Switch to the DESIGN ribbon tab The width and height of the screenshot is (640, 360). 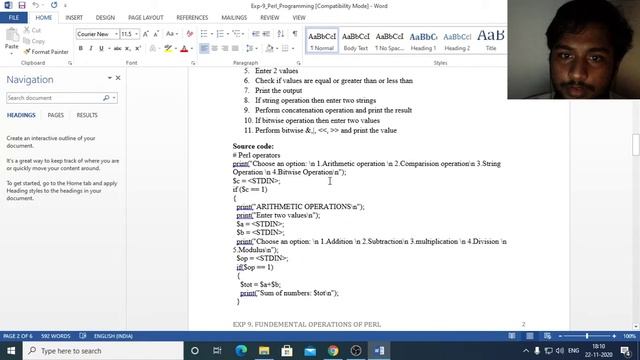105,18
